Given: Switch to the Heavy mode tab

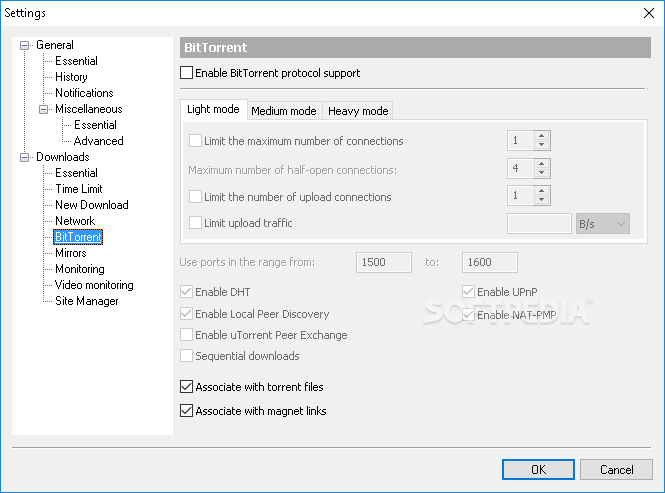Looking at the screenshot, I should [x=358, y=111].
